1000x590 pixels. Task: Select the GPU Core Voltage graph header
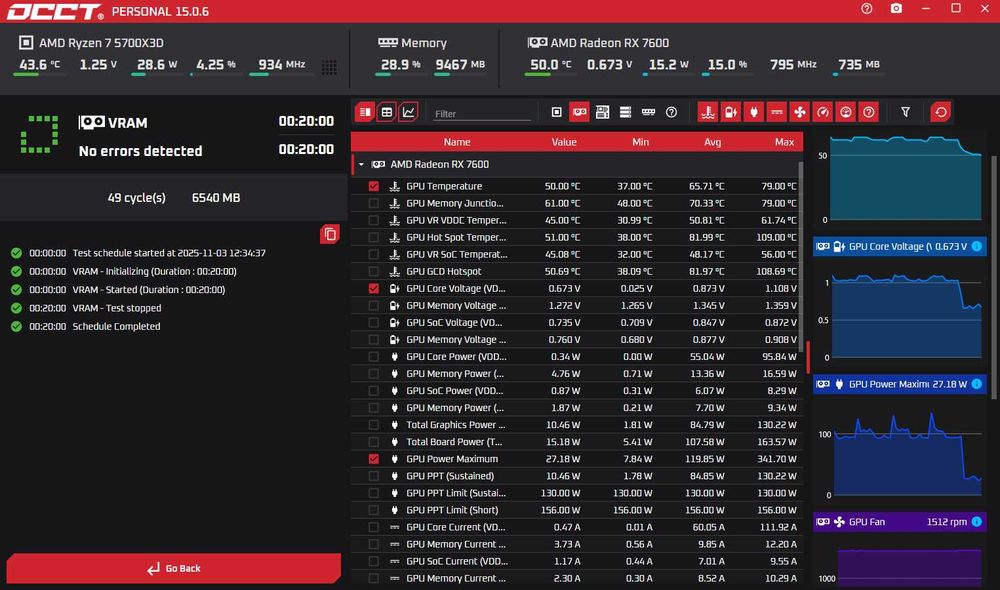899,246
